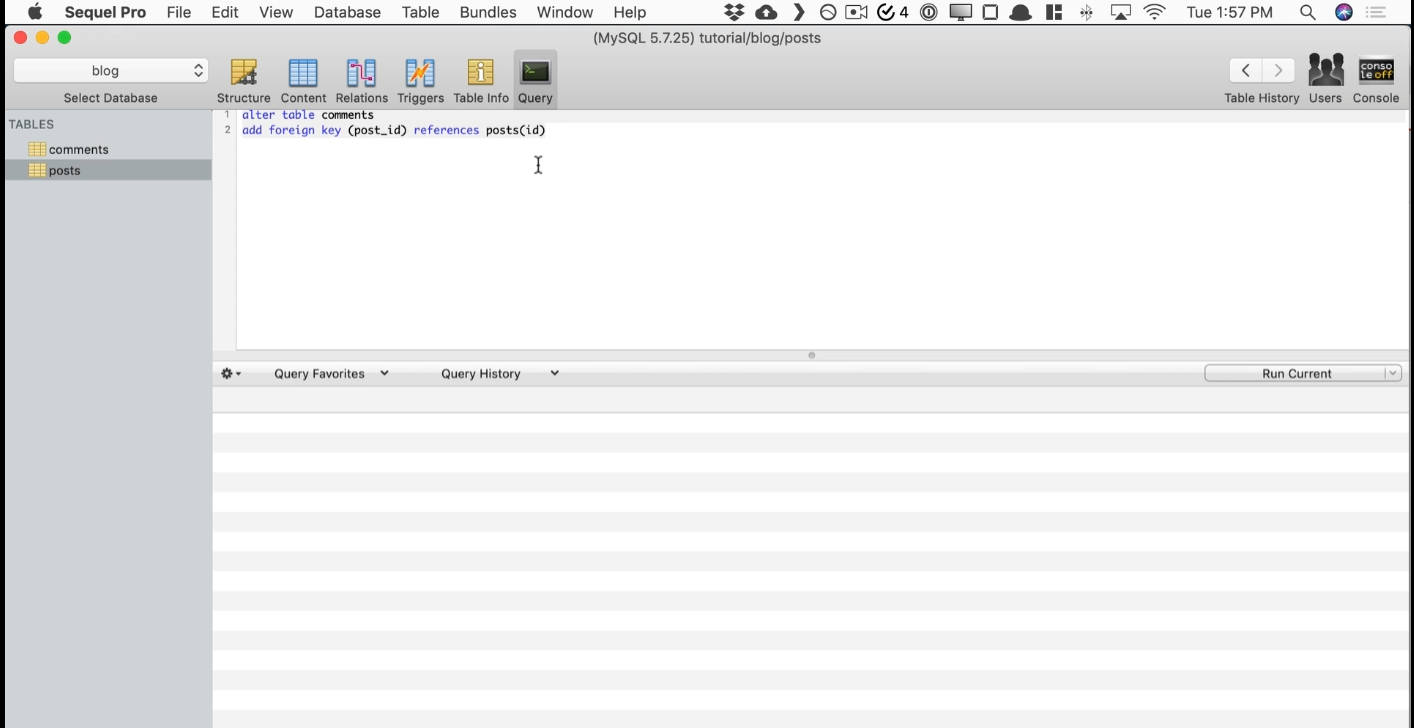Click the Dropbox menu bar icon

[x=735, y=12]
